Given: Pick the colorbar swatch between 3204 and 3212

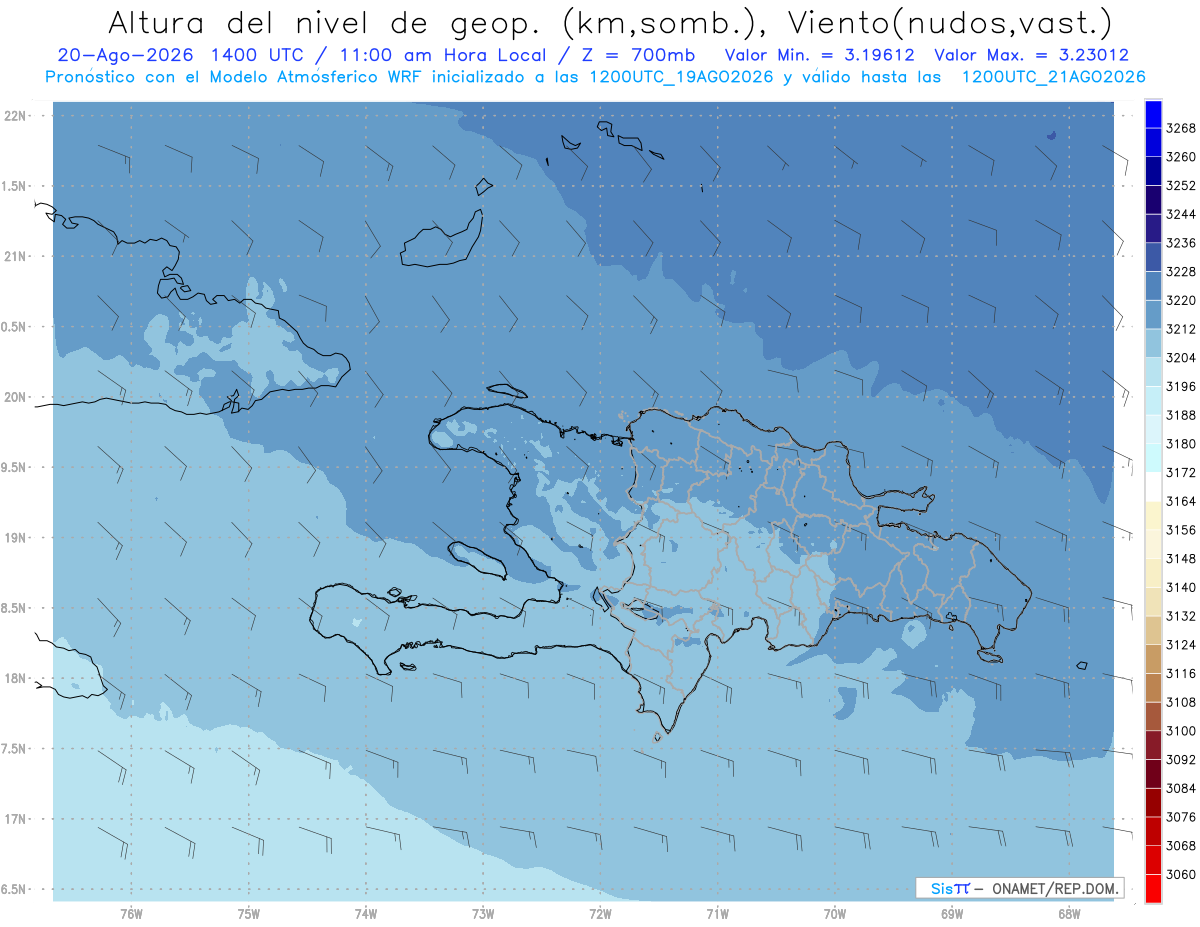Looking at the screenshot, I should click(1153, 342).
